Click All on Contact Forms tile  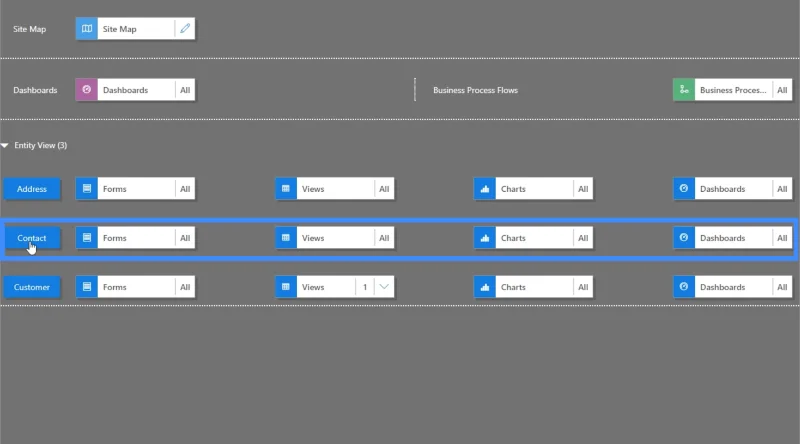[x=185, y=238]
